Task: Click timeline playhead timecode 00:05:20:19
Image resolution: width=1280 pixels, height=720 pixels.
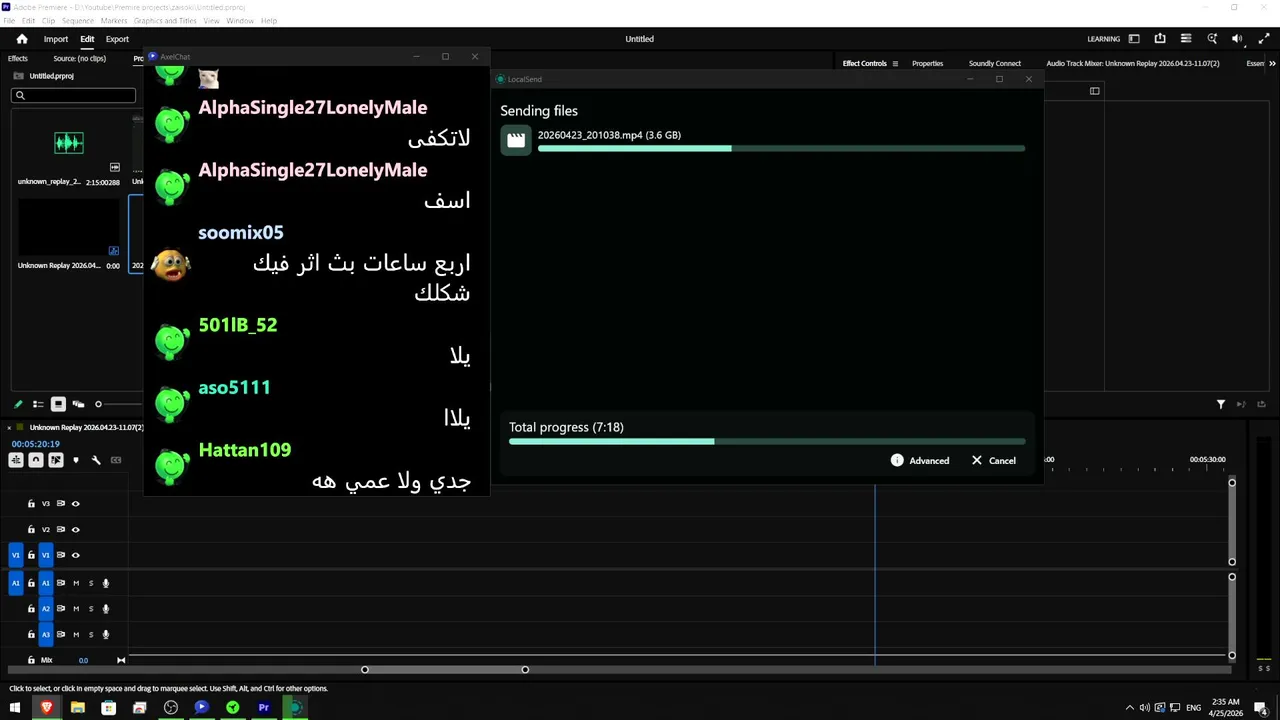Action: pos(36,444)
